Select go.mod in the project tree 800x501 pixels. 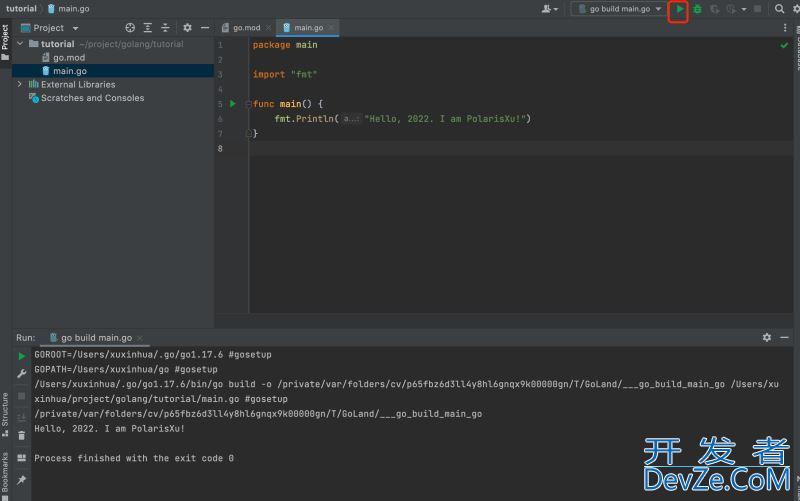point(64,58)
